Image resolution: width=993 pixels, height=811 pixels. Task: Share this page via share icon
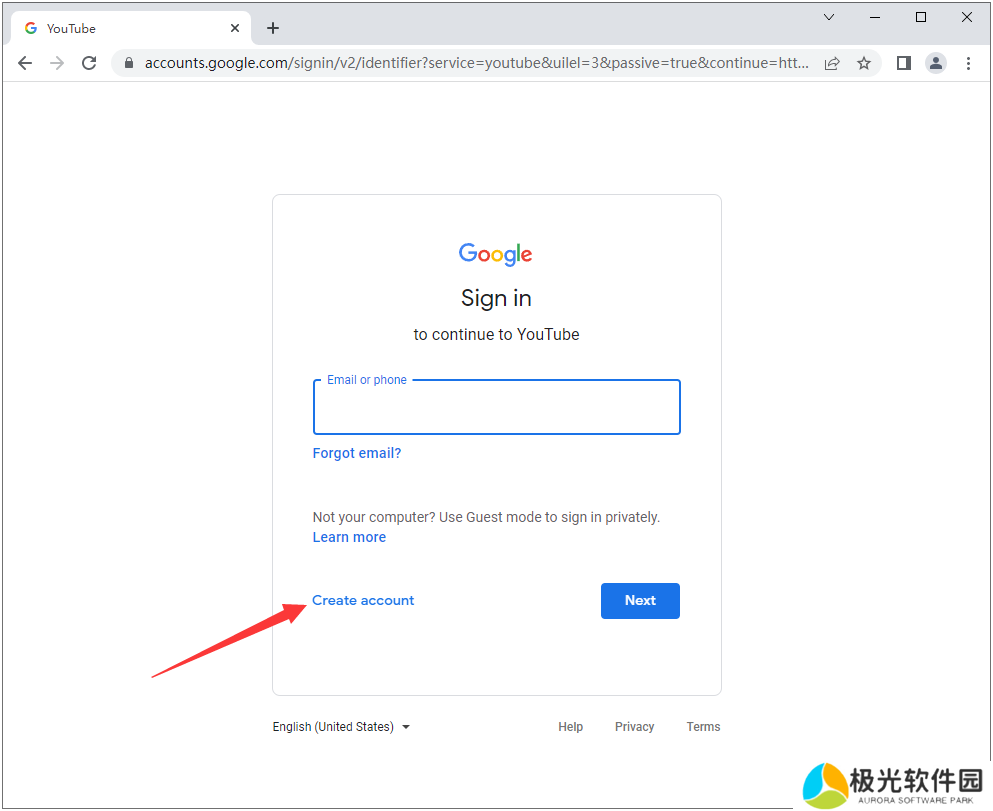click(832, 63)
